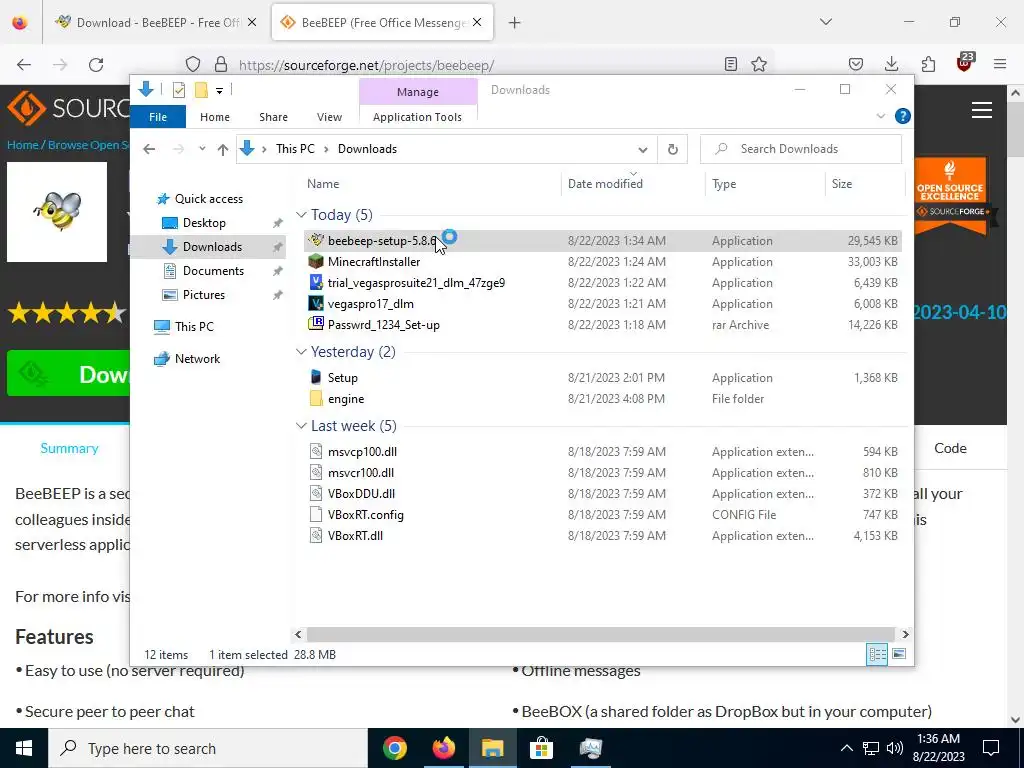Click Properties icon in quick access toolbar
This screenshot has width=1024, height=768.
178,90
